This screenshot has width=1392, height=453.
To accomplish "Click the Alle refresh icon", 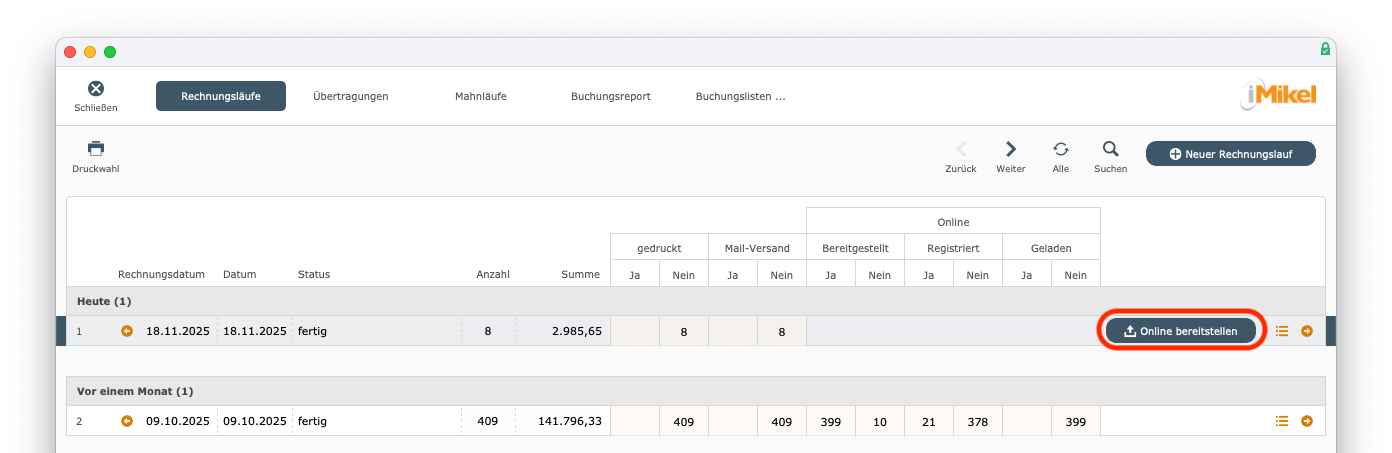I will (x=1061, y=149).
